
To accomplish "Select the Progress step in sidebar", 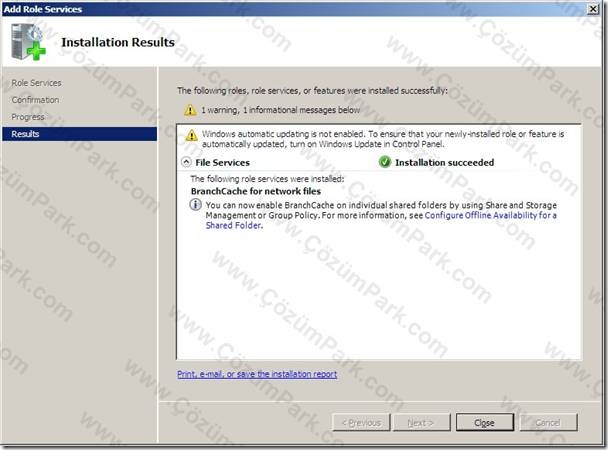I will (28, 117).
